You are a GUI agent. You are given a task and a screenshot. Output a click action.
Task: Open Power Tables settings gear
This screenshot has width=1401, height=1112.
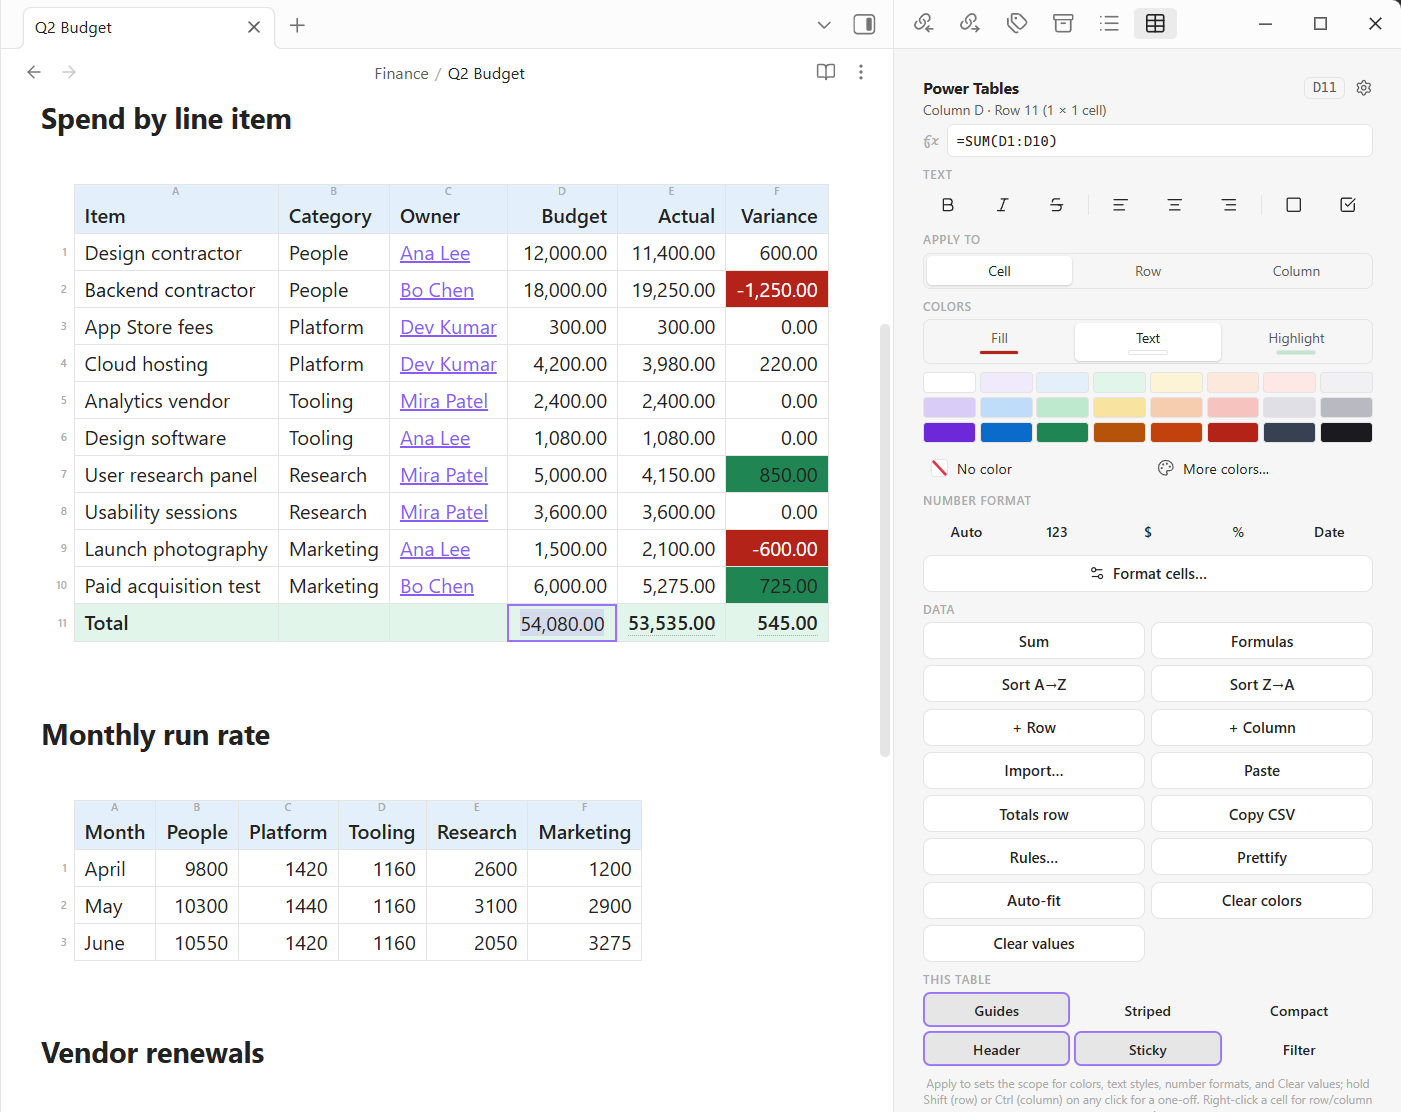click(1364, 88)
